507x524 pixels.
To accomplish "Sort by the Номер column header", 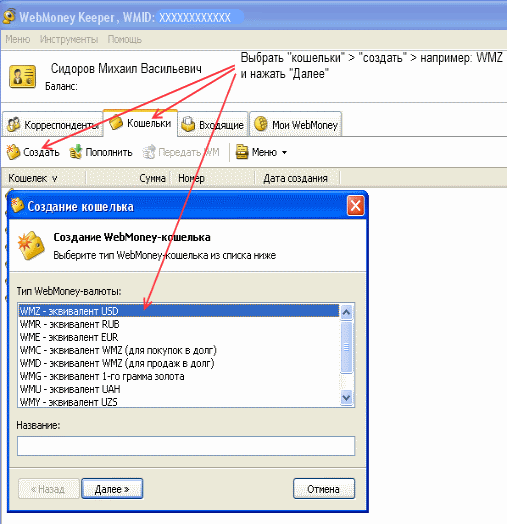I will [213, 178].
